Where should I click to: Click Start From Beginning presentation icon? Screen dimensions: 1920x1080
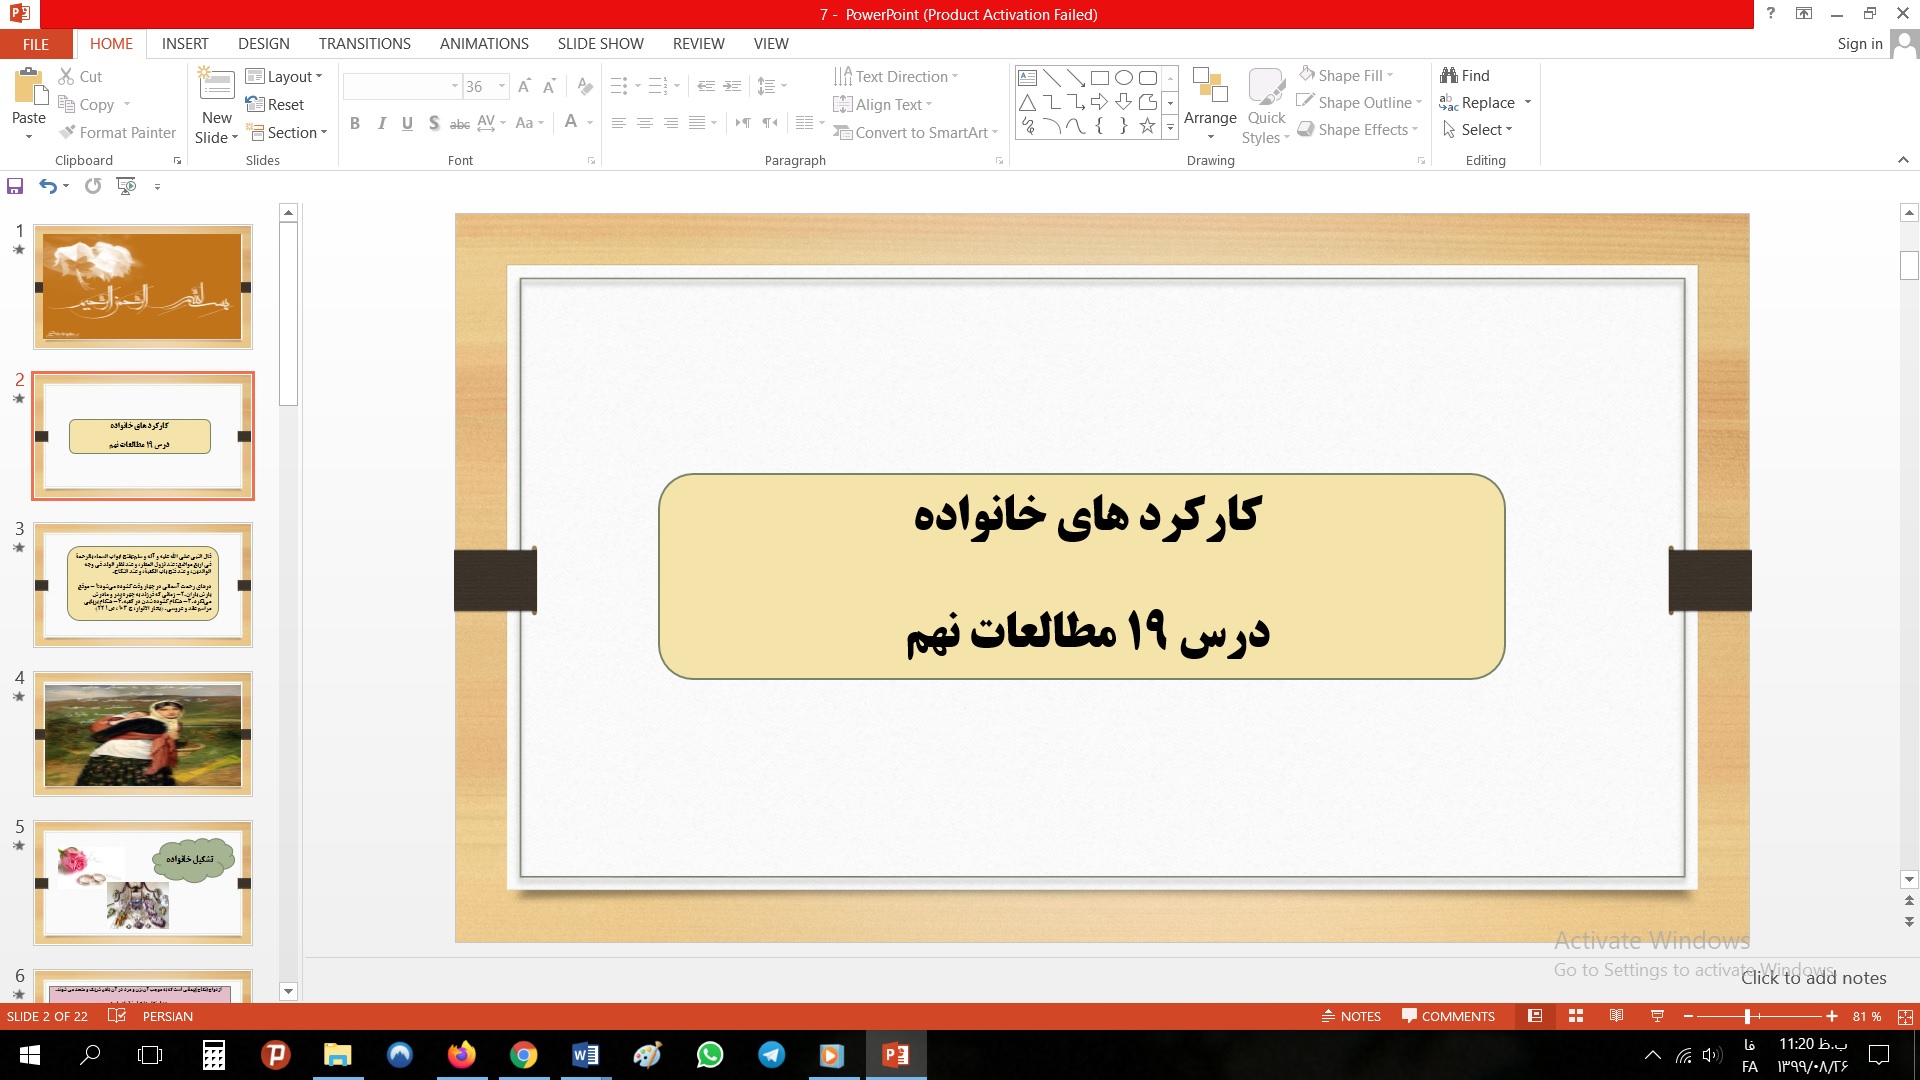point(126,186)
